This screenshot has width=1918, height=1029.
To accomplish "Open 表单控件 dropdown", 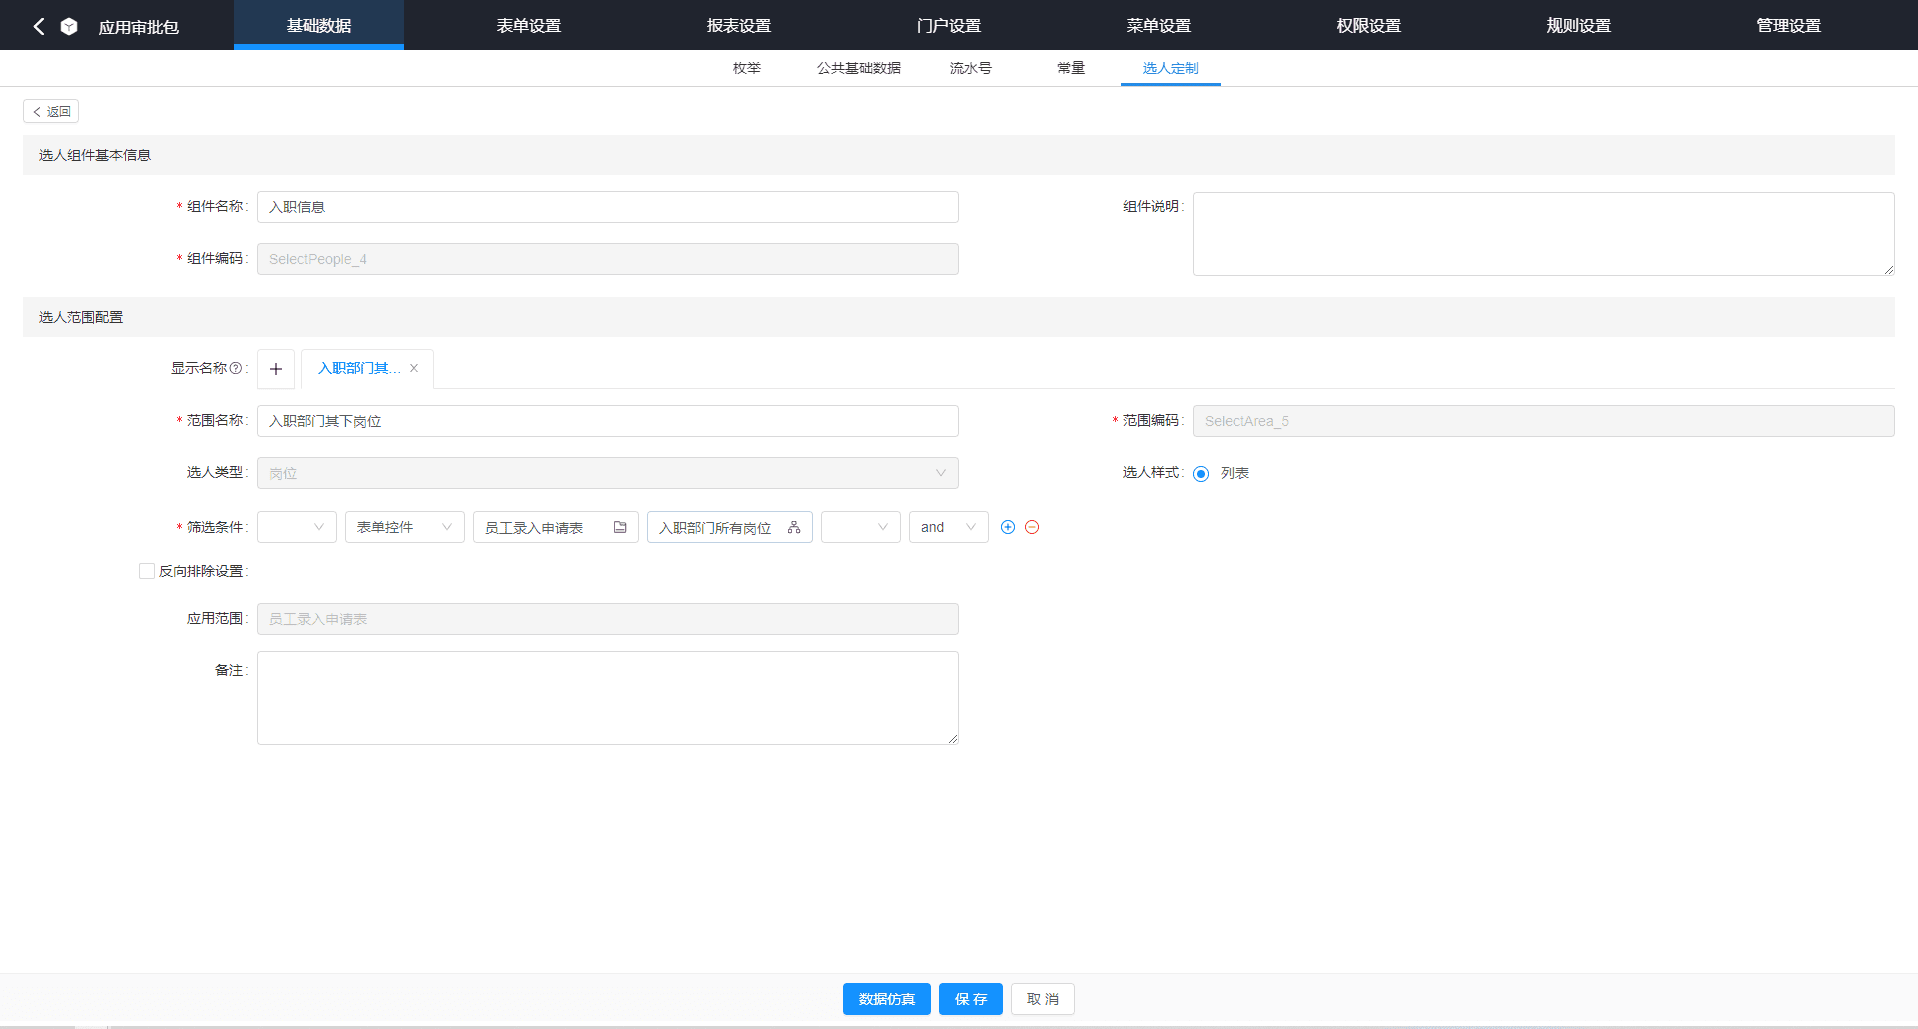I will [405, 527].
